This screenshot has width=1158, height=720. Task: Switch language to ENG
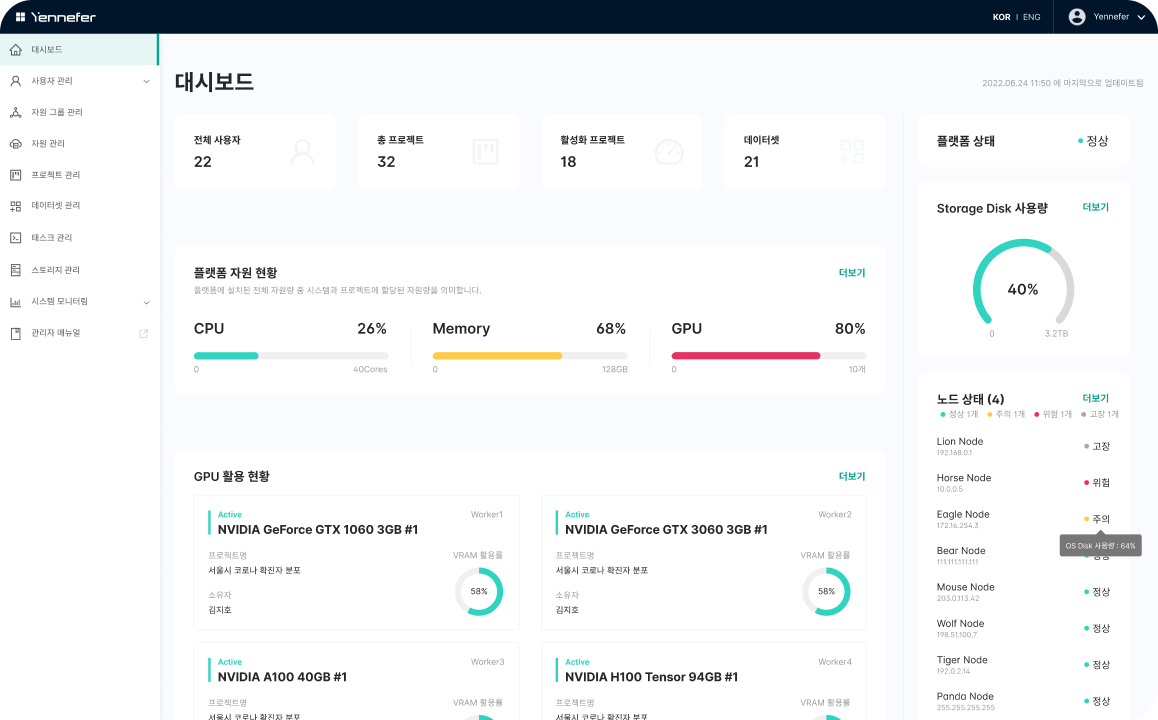tap(1032, 17)
